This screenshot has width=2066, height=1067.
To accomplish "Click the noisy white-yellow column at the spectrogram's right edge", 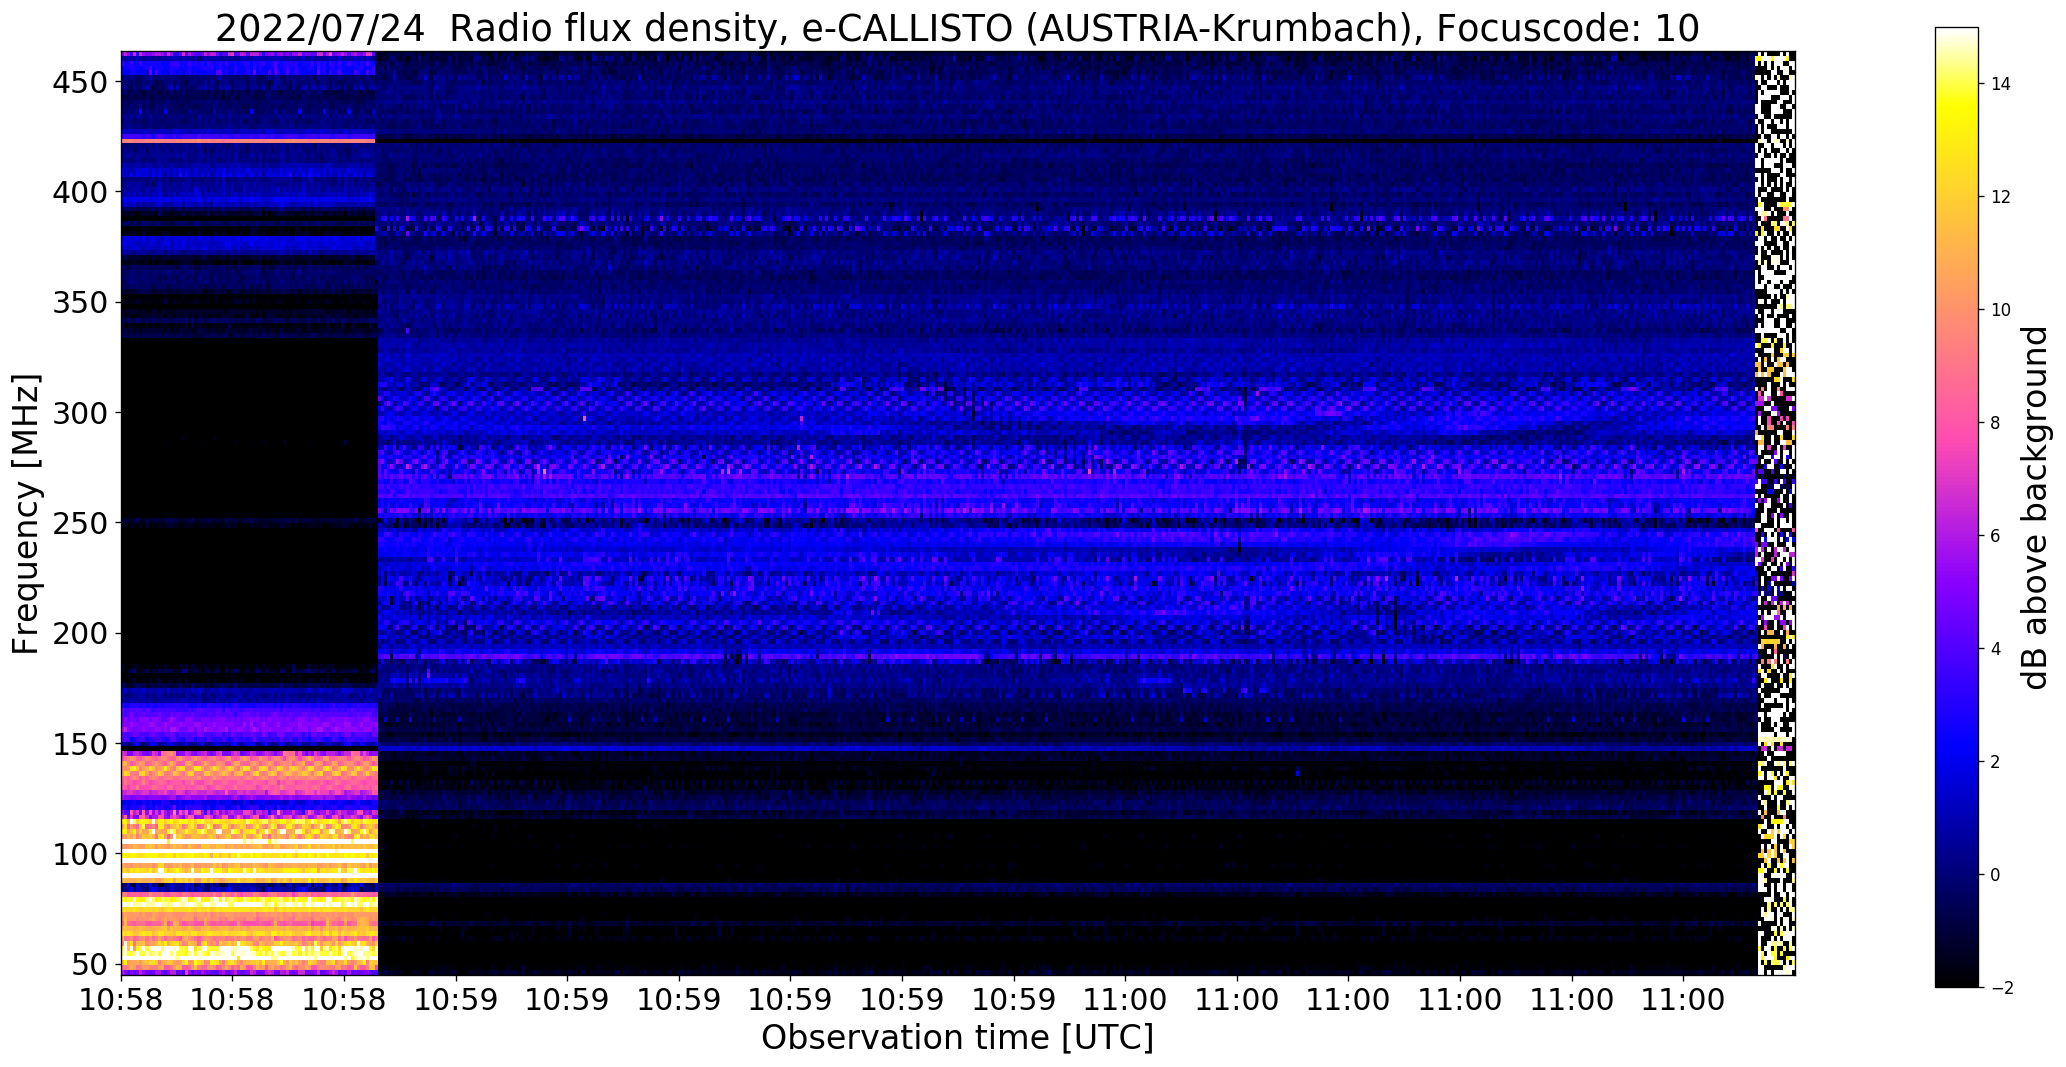I will [x=1776, y=513].
